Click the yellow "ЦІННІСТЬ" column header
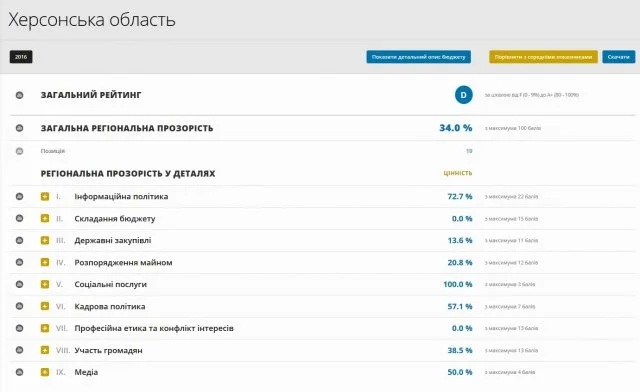Image resolution: width=640 pixels, height=392 pixels. [x=458, y=173]
